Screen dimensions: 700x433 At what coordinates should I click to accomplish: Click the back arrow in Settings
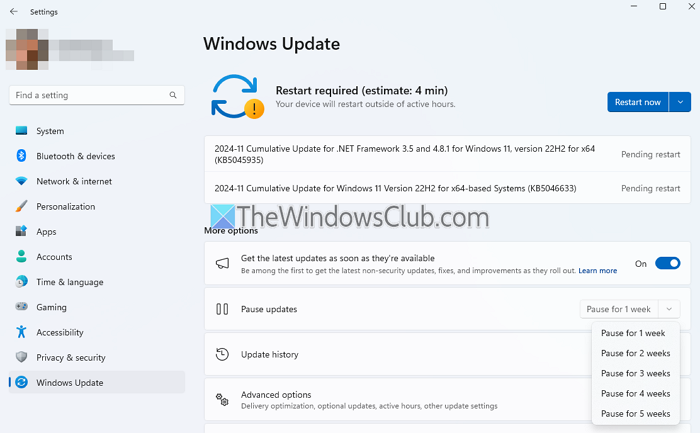[x=14, y=12]
